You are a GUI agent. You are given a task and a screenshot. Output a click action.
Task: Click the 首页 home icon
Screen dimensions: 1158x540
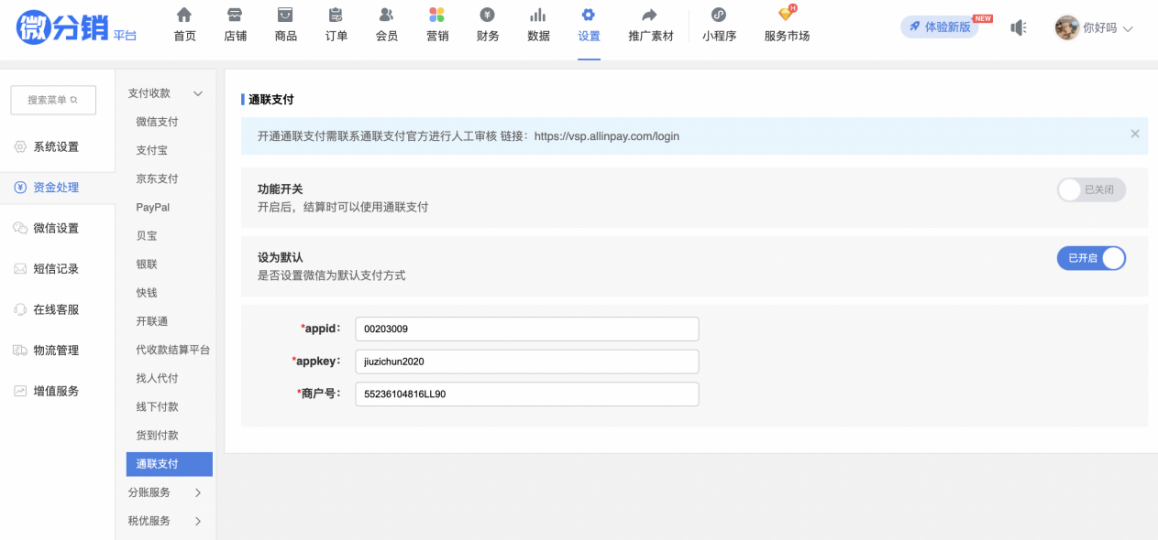pyautogui.click(x=184, y=15)
